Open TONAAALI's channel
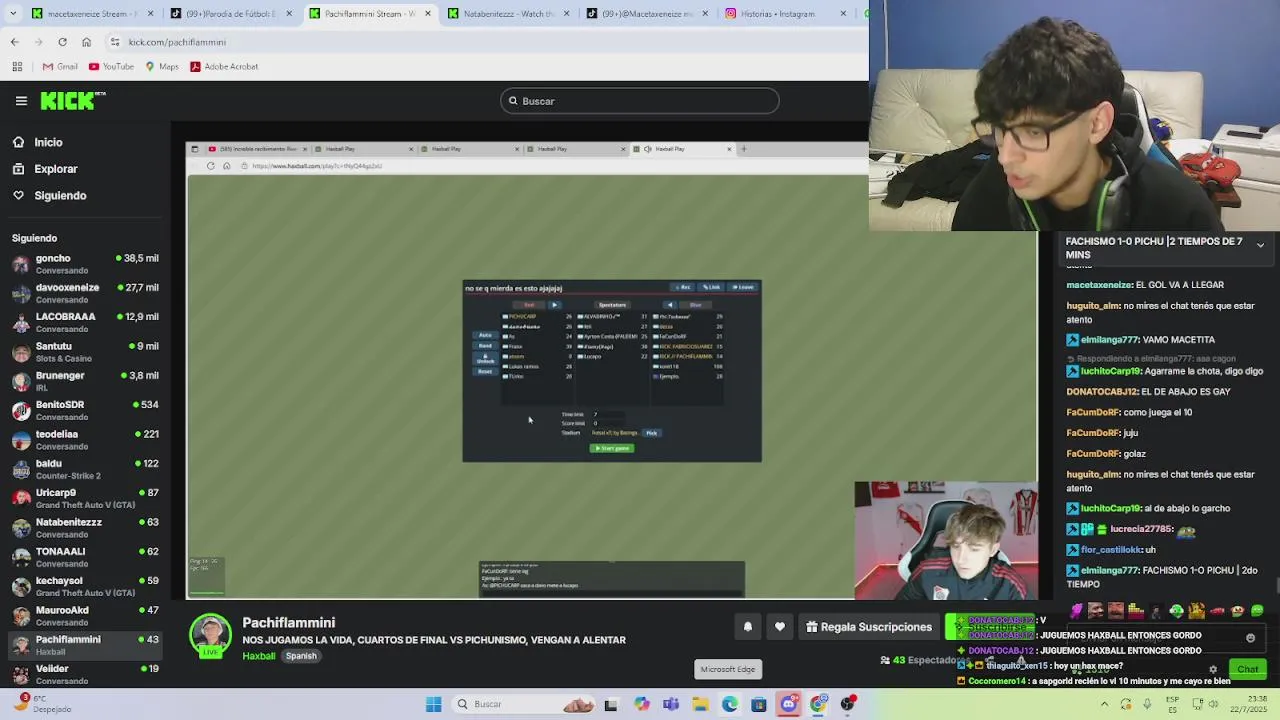The width and height of the screenshot is (1280, 720). coord(85,557)
